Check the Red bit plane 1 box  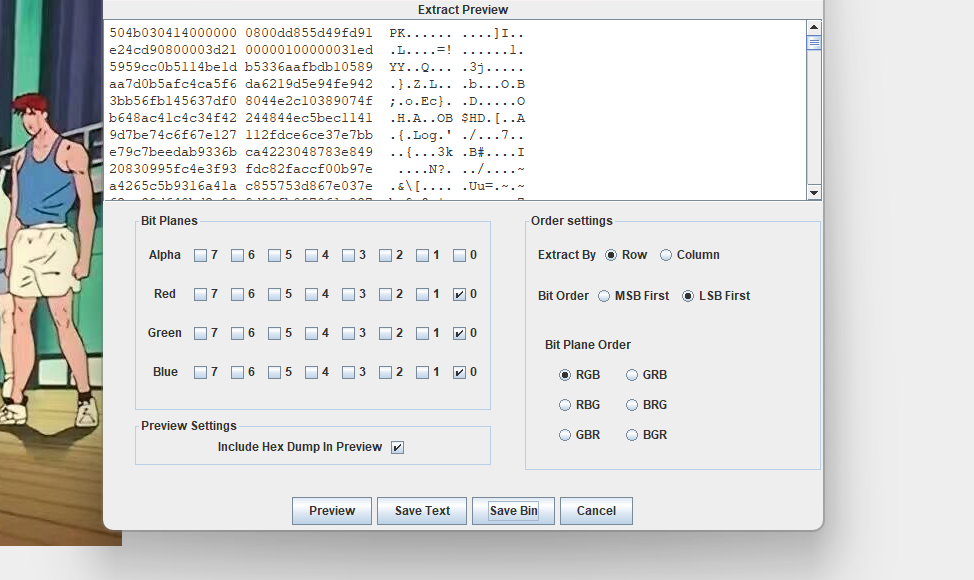point(422,294)
